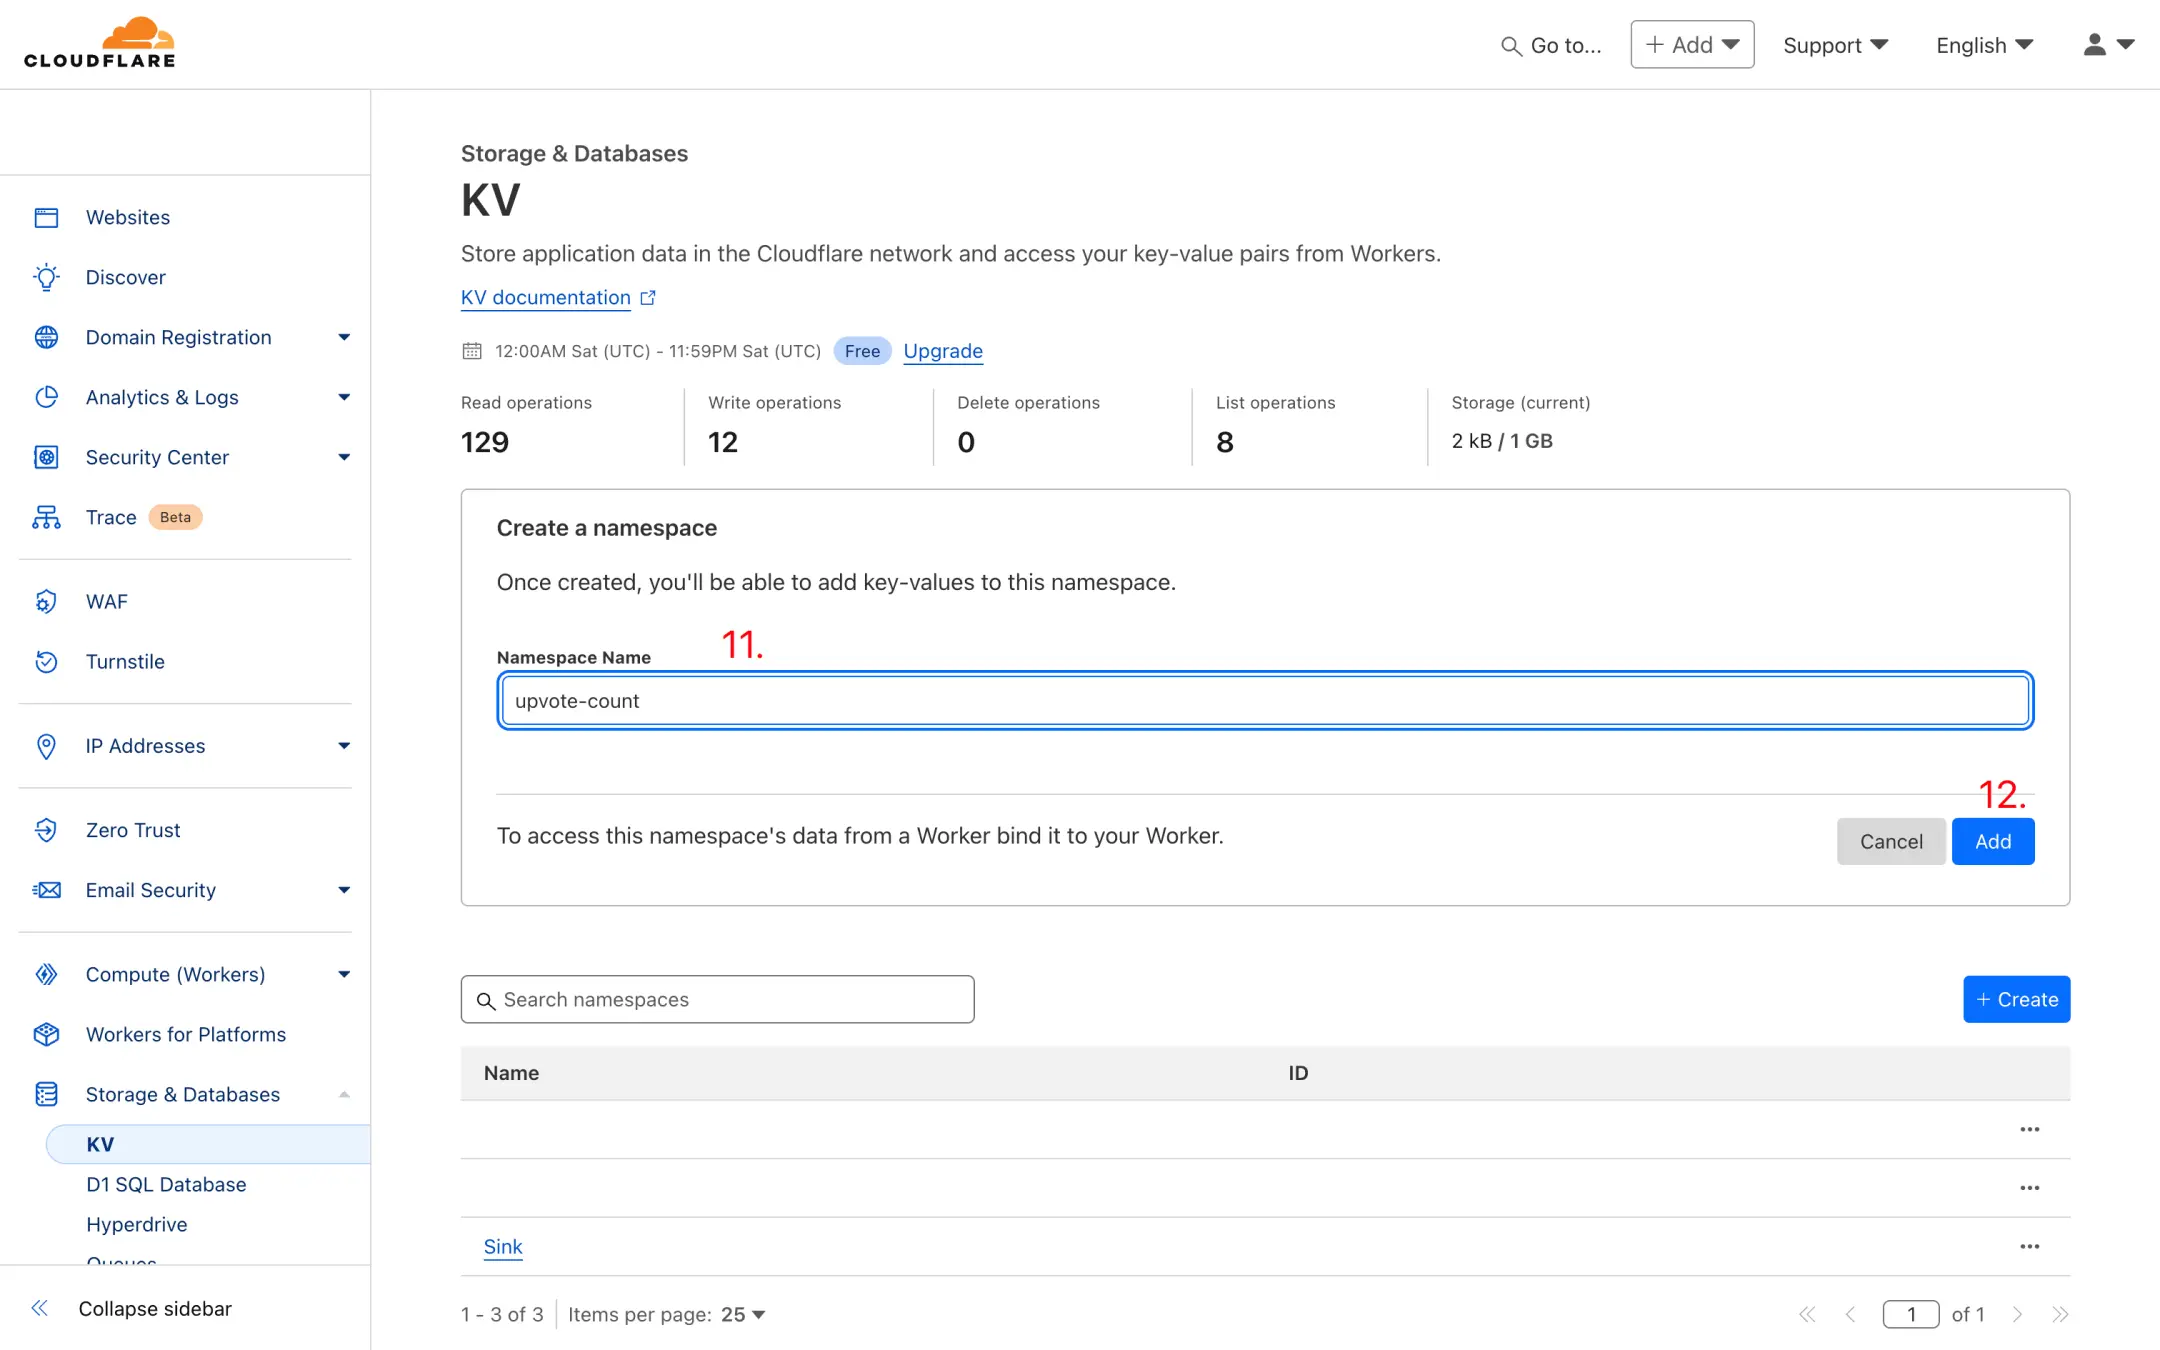The height and width of the screenshot is (1350, 2160).
Task: Click the Cancel button
Action: point(1891,841)
